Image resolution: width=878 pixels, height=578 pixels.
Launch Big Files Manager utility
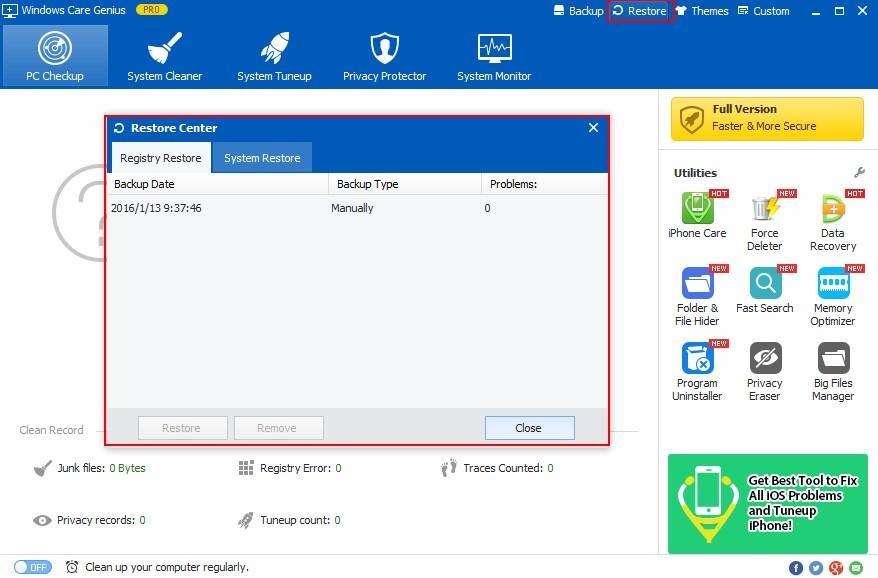pos(833,371)
